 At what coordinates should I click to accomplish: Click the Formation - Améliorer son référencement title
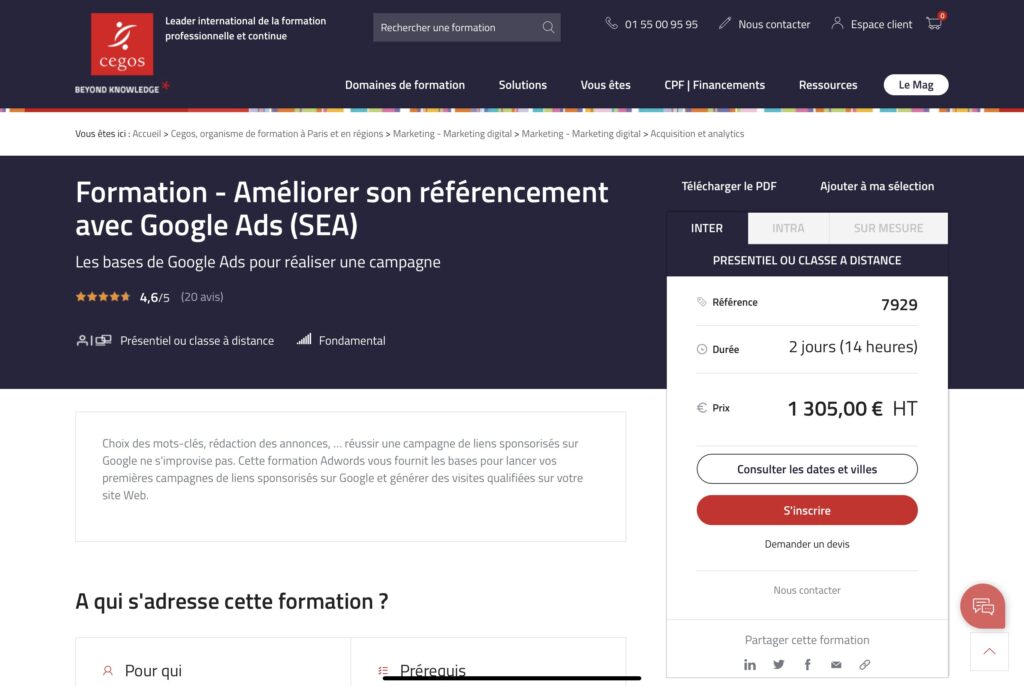click(342, 208)
